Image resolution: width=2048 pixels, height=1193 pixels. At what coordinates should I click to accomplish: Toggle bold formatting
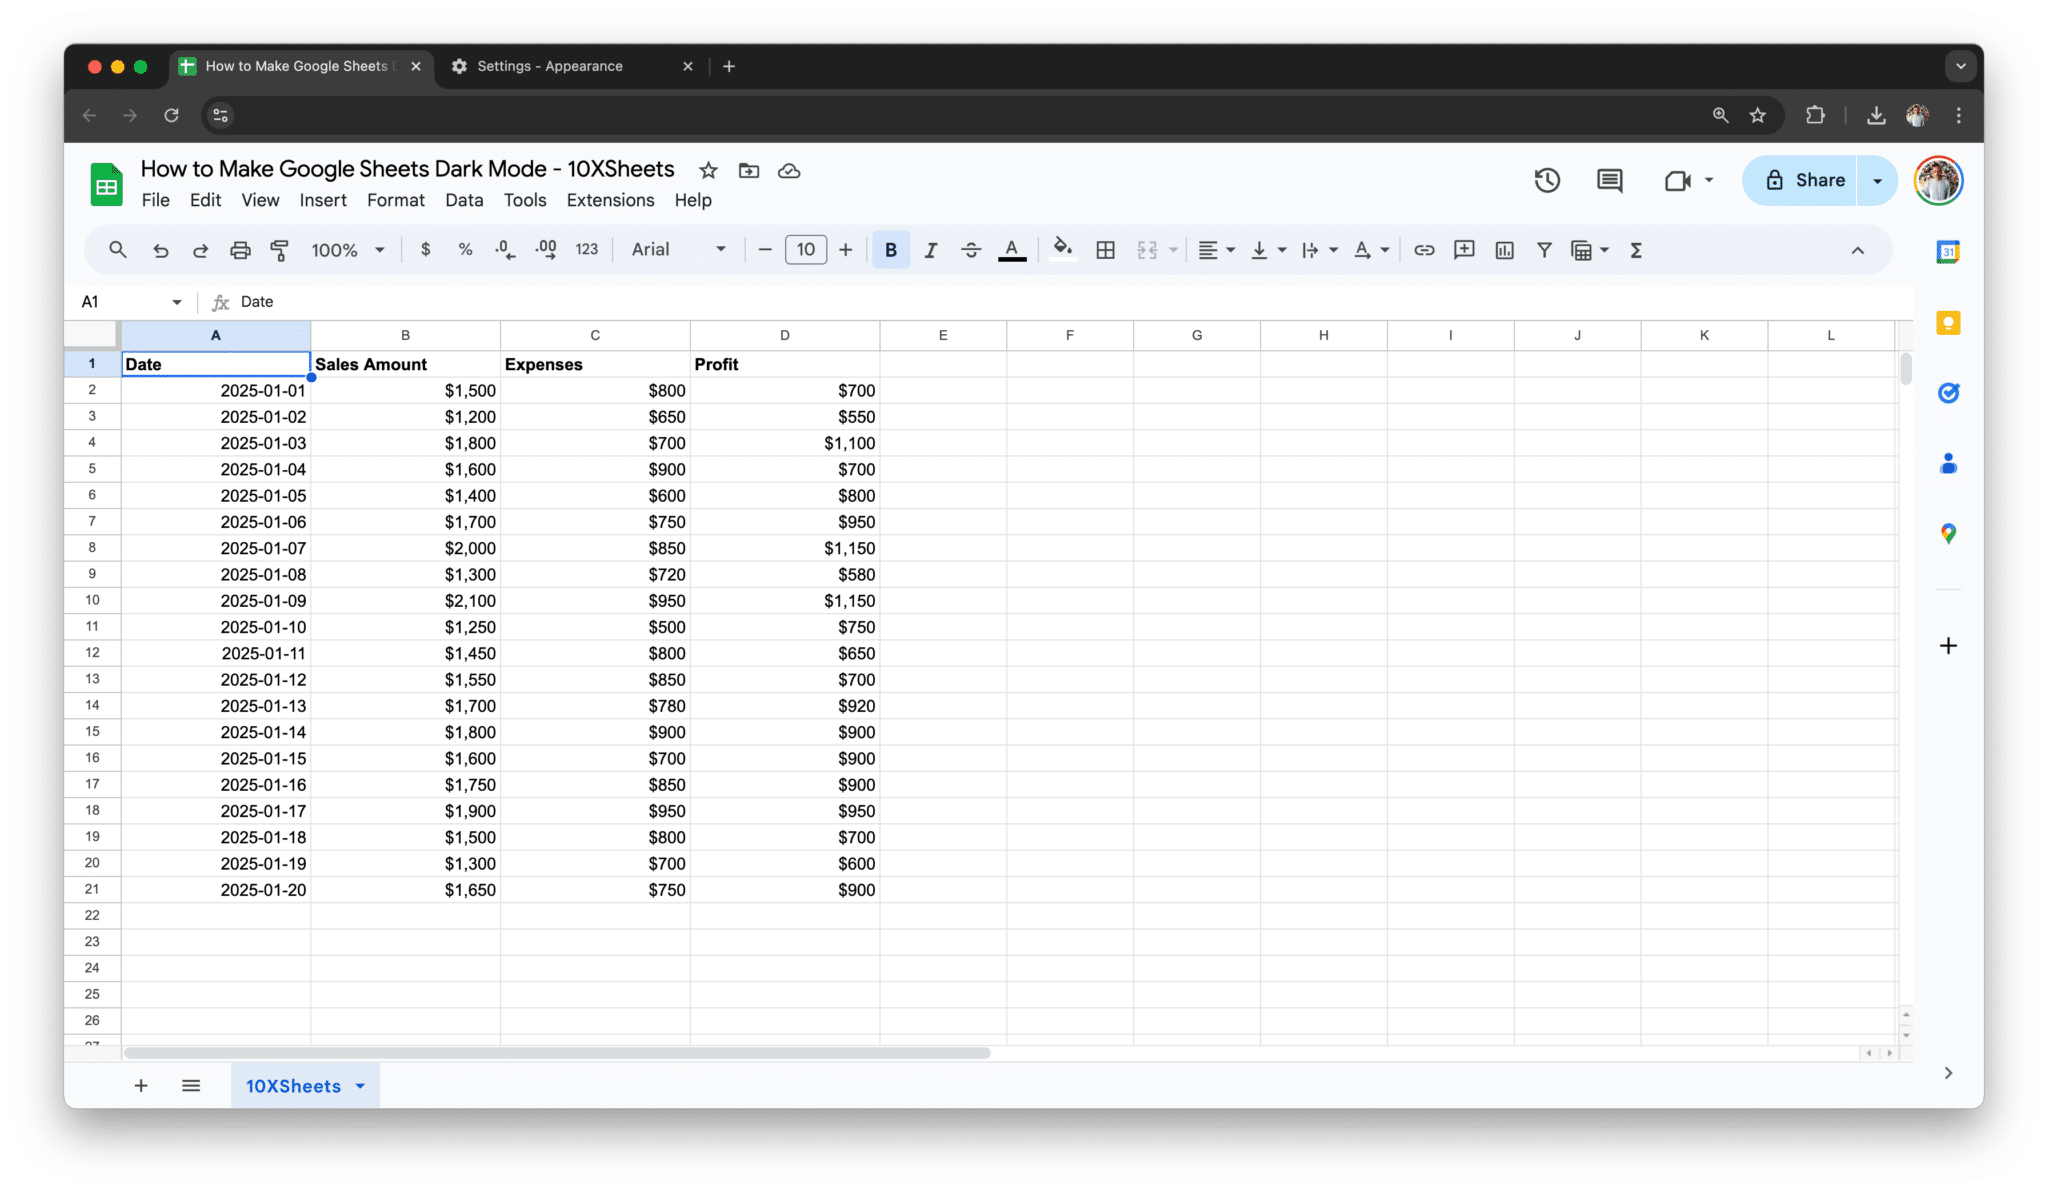[891, 250]
